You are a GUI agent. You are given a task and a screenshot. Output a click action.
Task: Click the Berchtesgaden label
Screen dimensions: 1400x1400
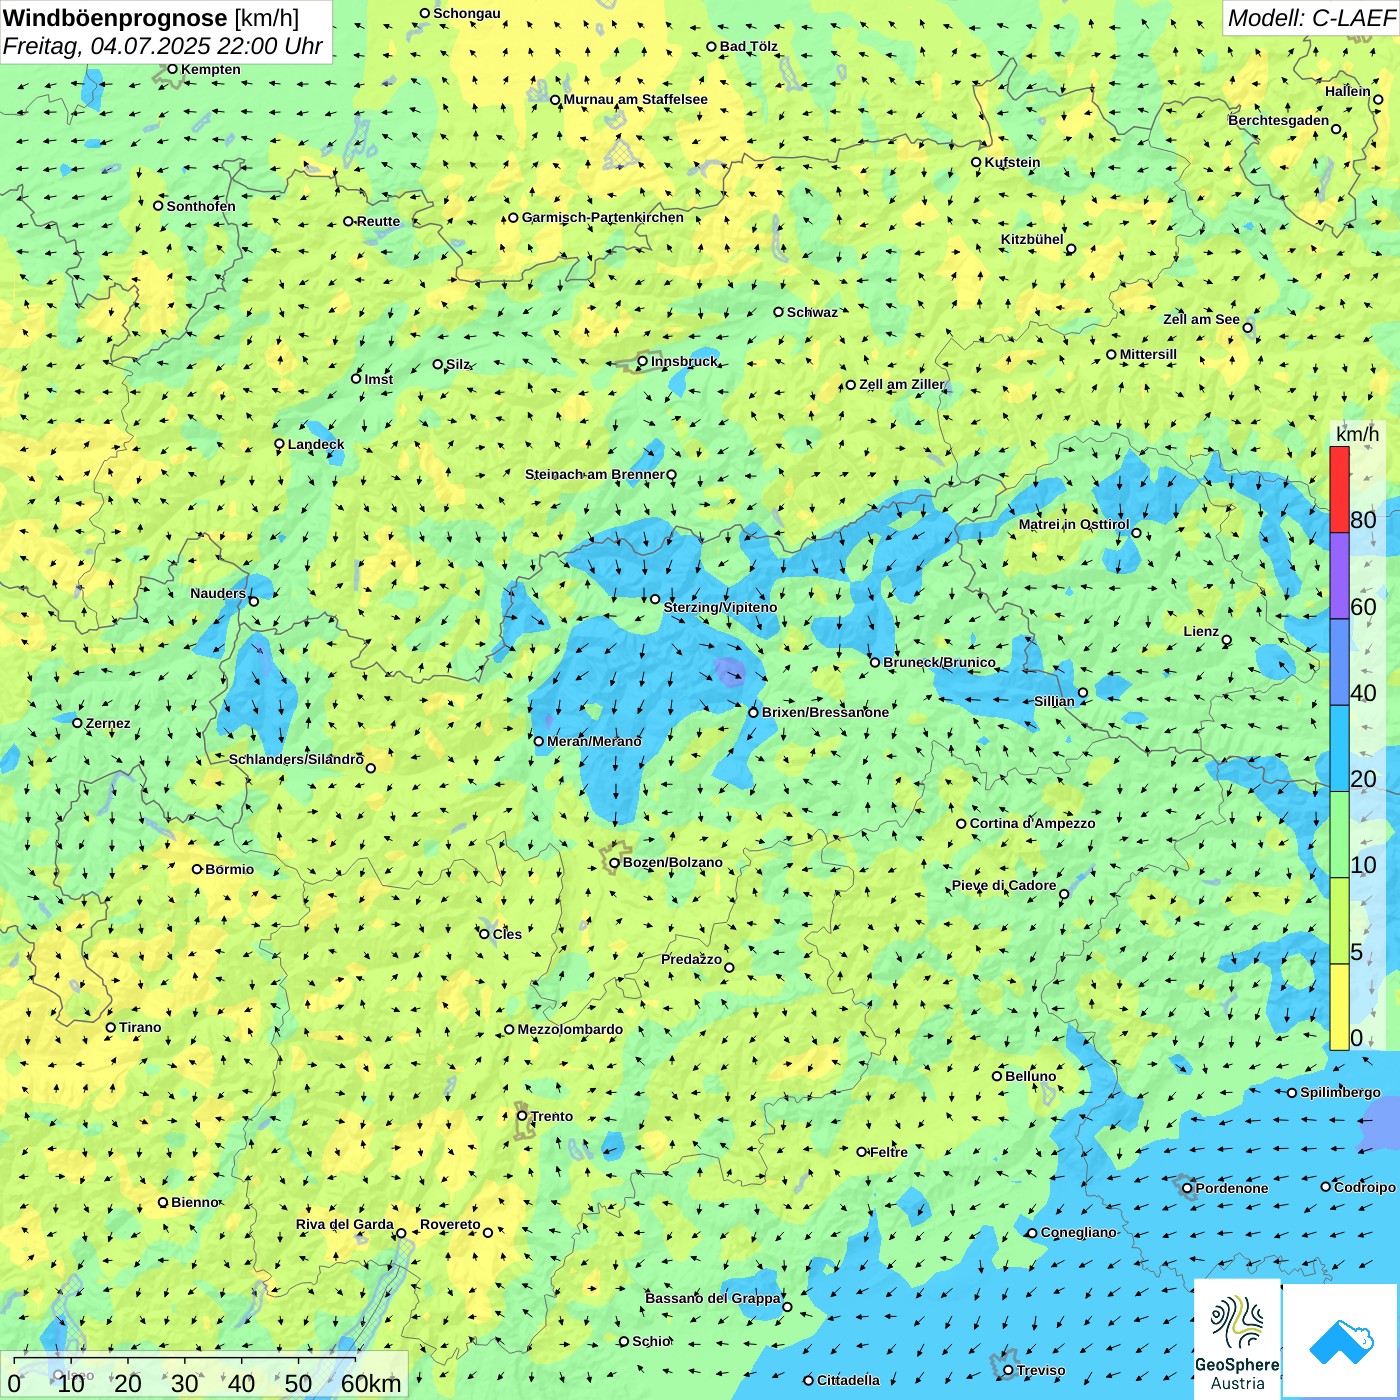[x=1279, y=120]
